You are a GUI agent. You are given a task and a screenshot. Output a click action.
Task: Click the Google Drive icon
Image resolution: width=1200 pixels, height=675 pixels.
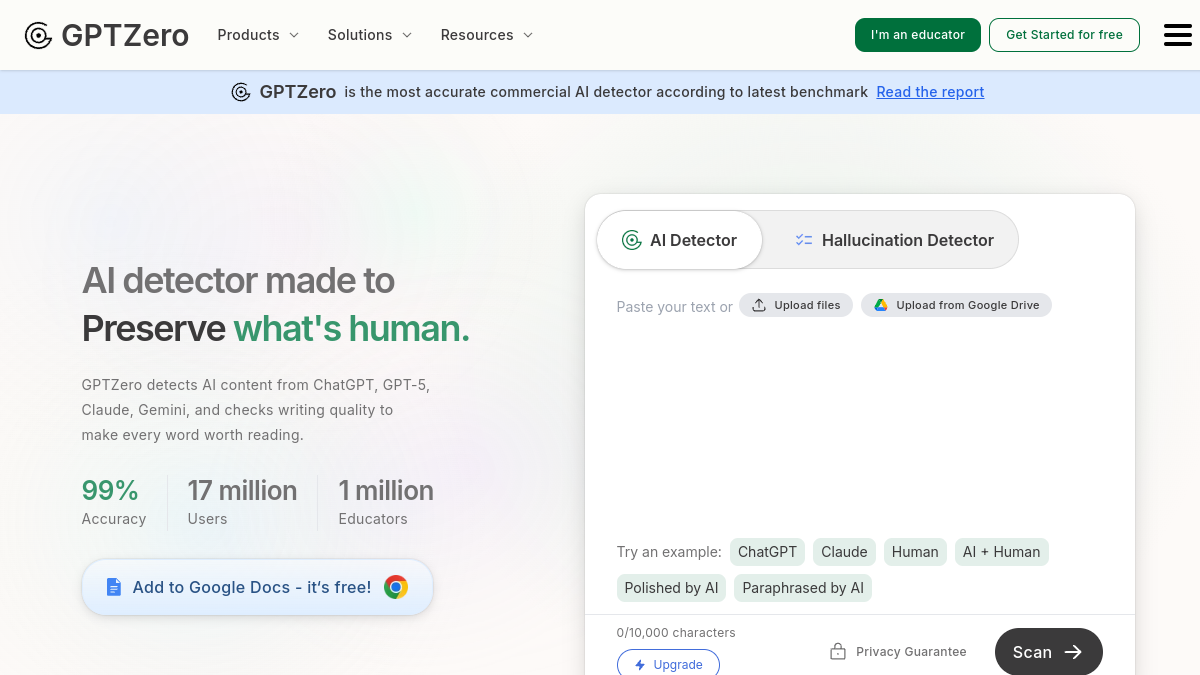coord(881,305)
